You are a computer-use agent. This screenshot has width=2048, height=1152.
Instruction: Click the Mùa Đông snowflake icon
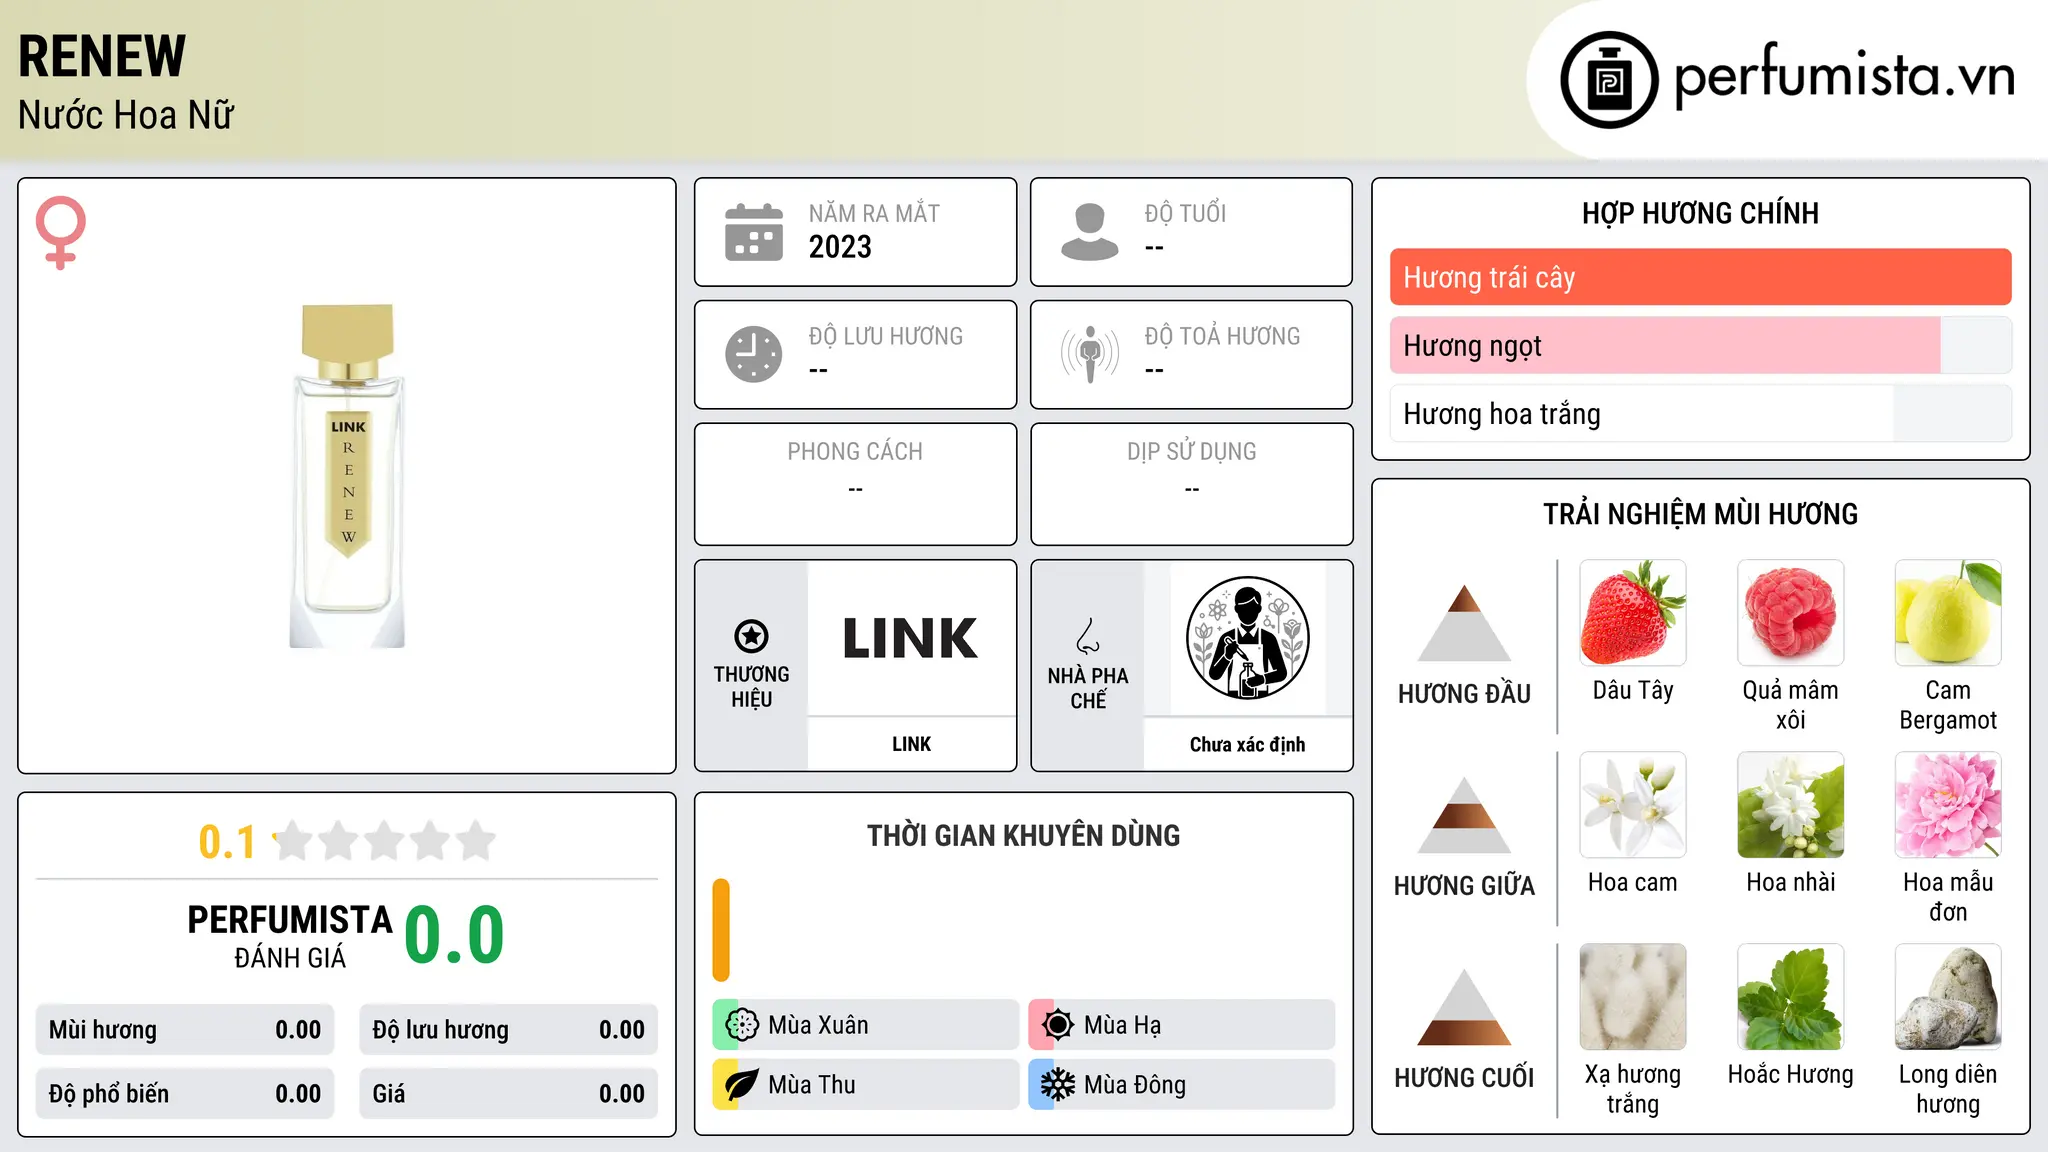pos(1057,1085)
